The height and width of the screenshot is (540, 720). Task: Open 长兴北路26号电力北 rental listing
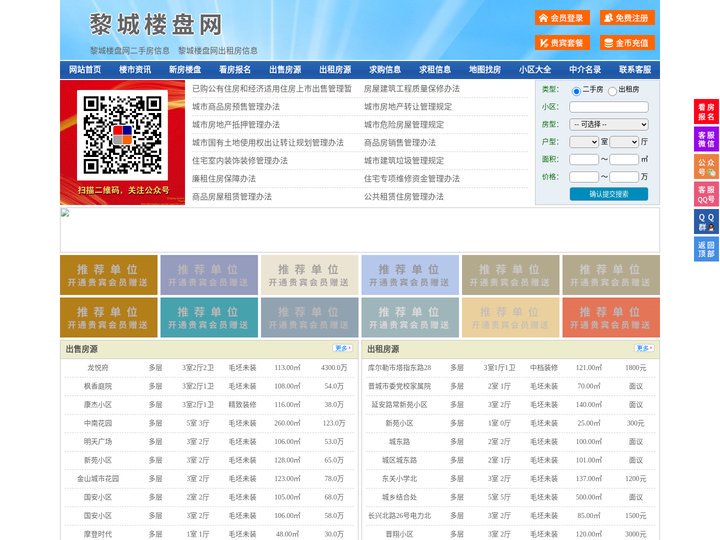pyautogui.click(x=399, y=516)
